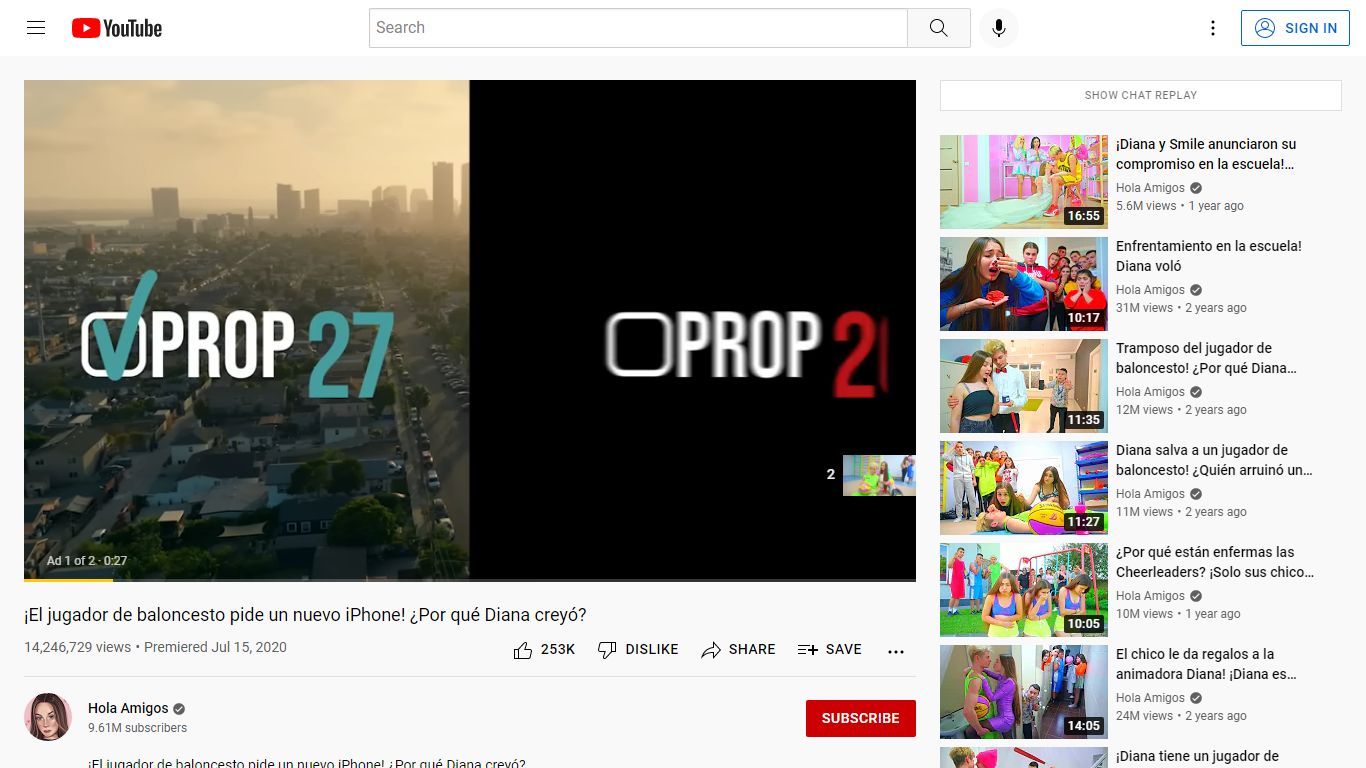Viewport: 1366px width, 768px height.
Task: Click the '14,246,729 views' text
Action: tap(77, 647)
